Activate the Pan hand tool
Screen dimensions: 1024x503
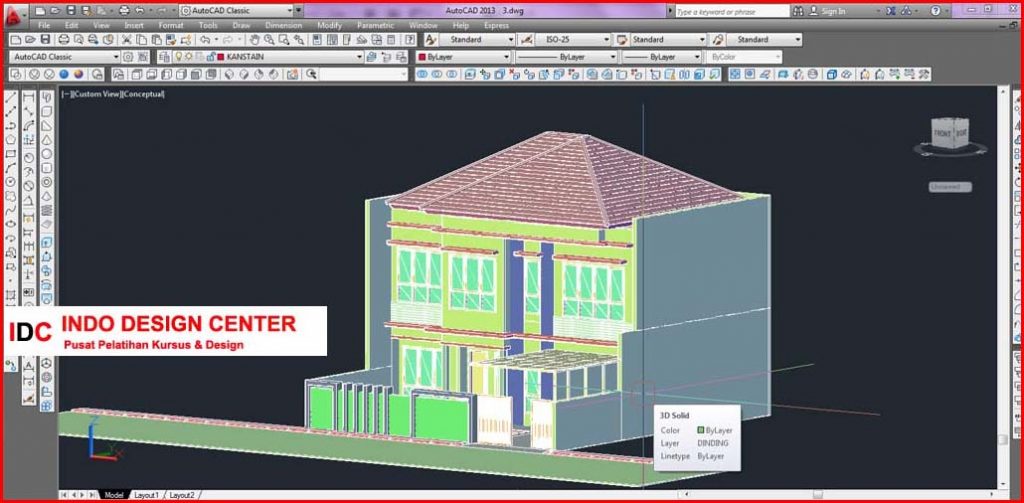coord(254,40)
